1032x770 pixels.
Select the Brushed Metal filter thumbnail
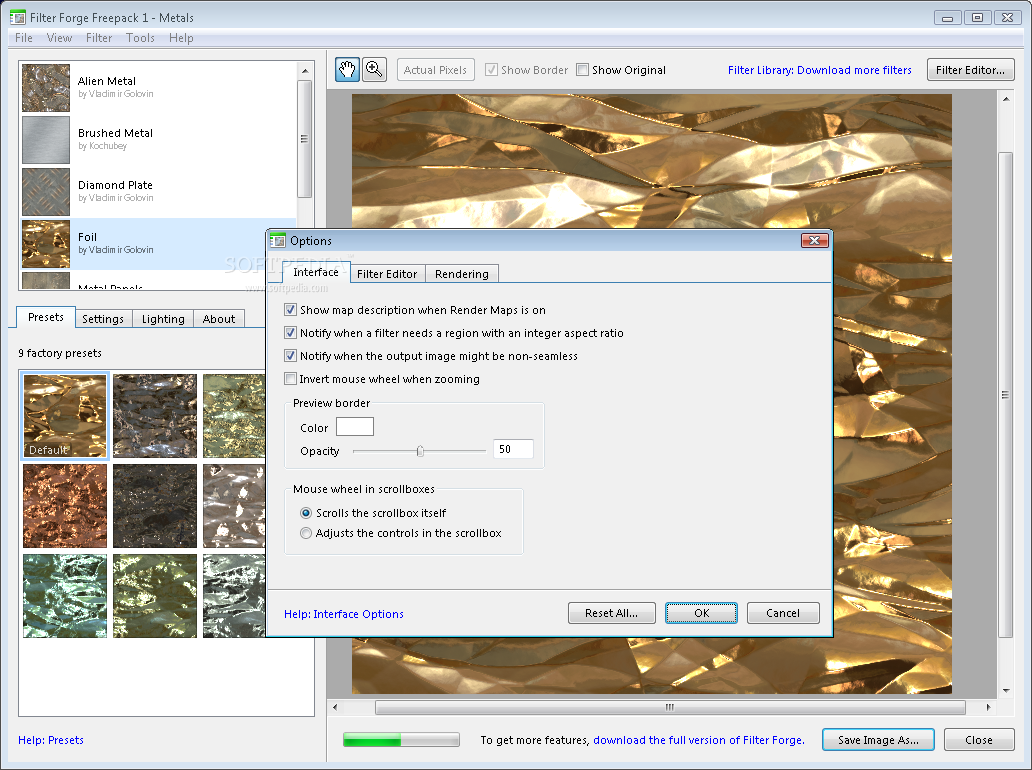pyautogui.click(x=46, y=140)
